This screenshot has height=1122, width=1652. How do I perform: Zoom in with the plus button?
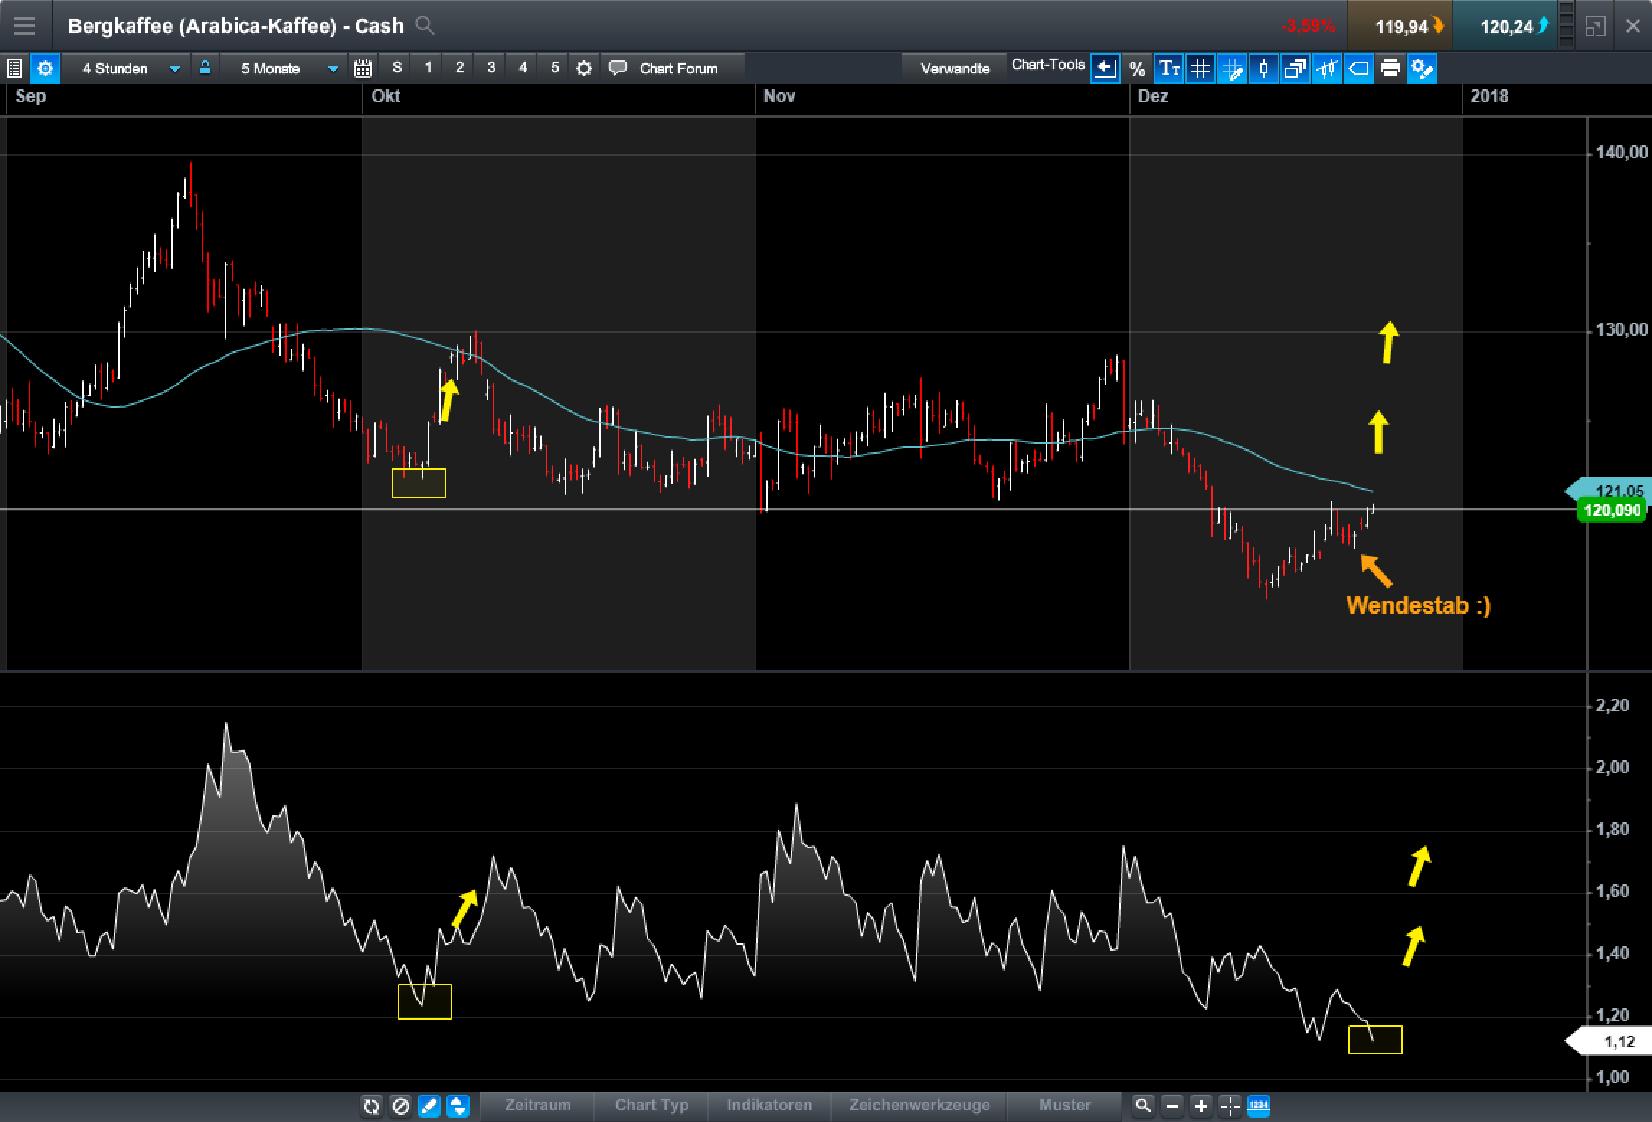coord(1201,1106)
